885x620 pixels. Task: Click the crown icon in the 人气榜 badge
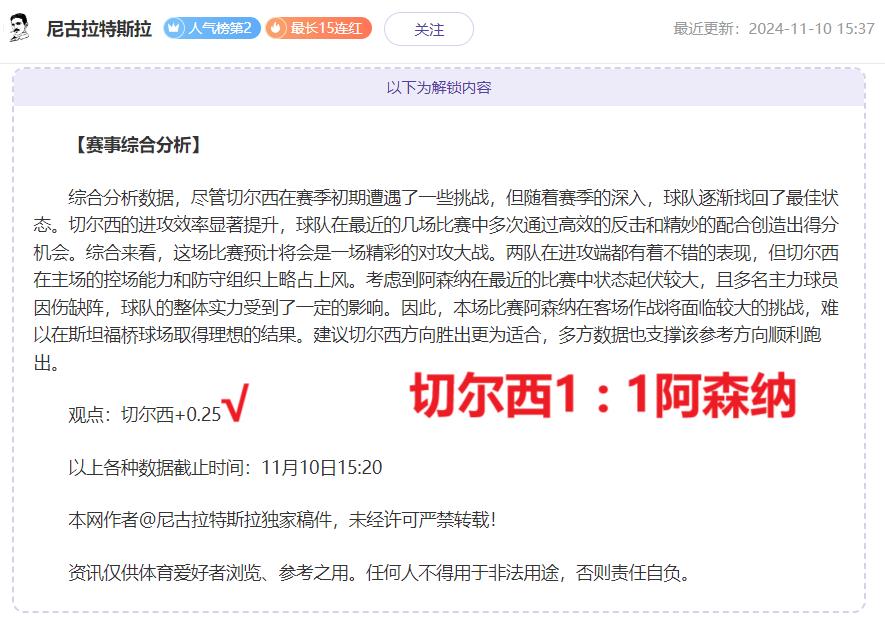point(174,28)
